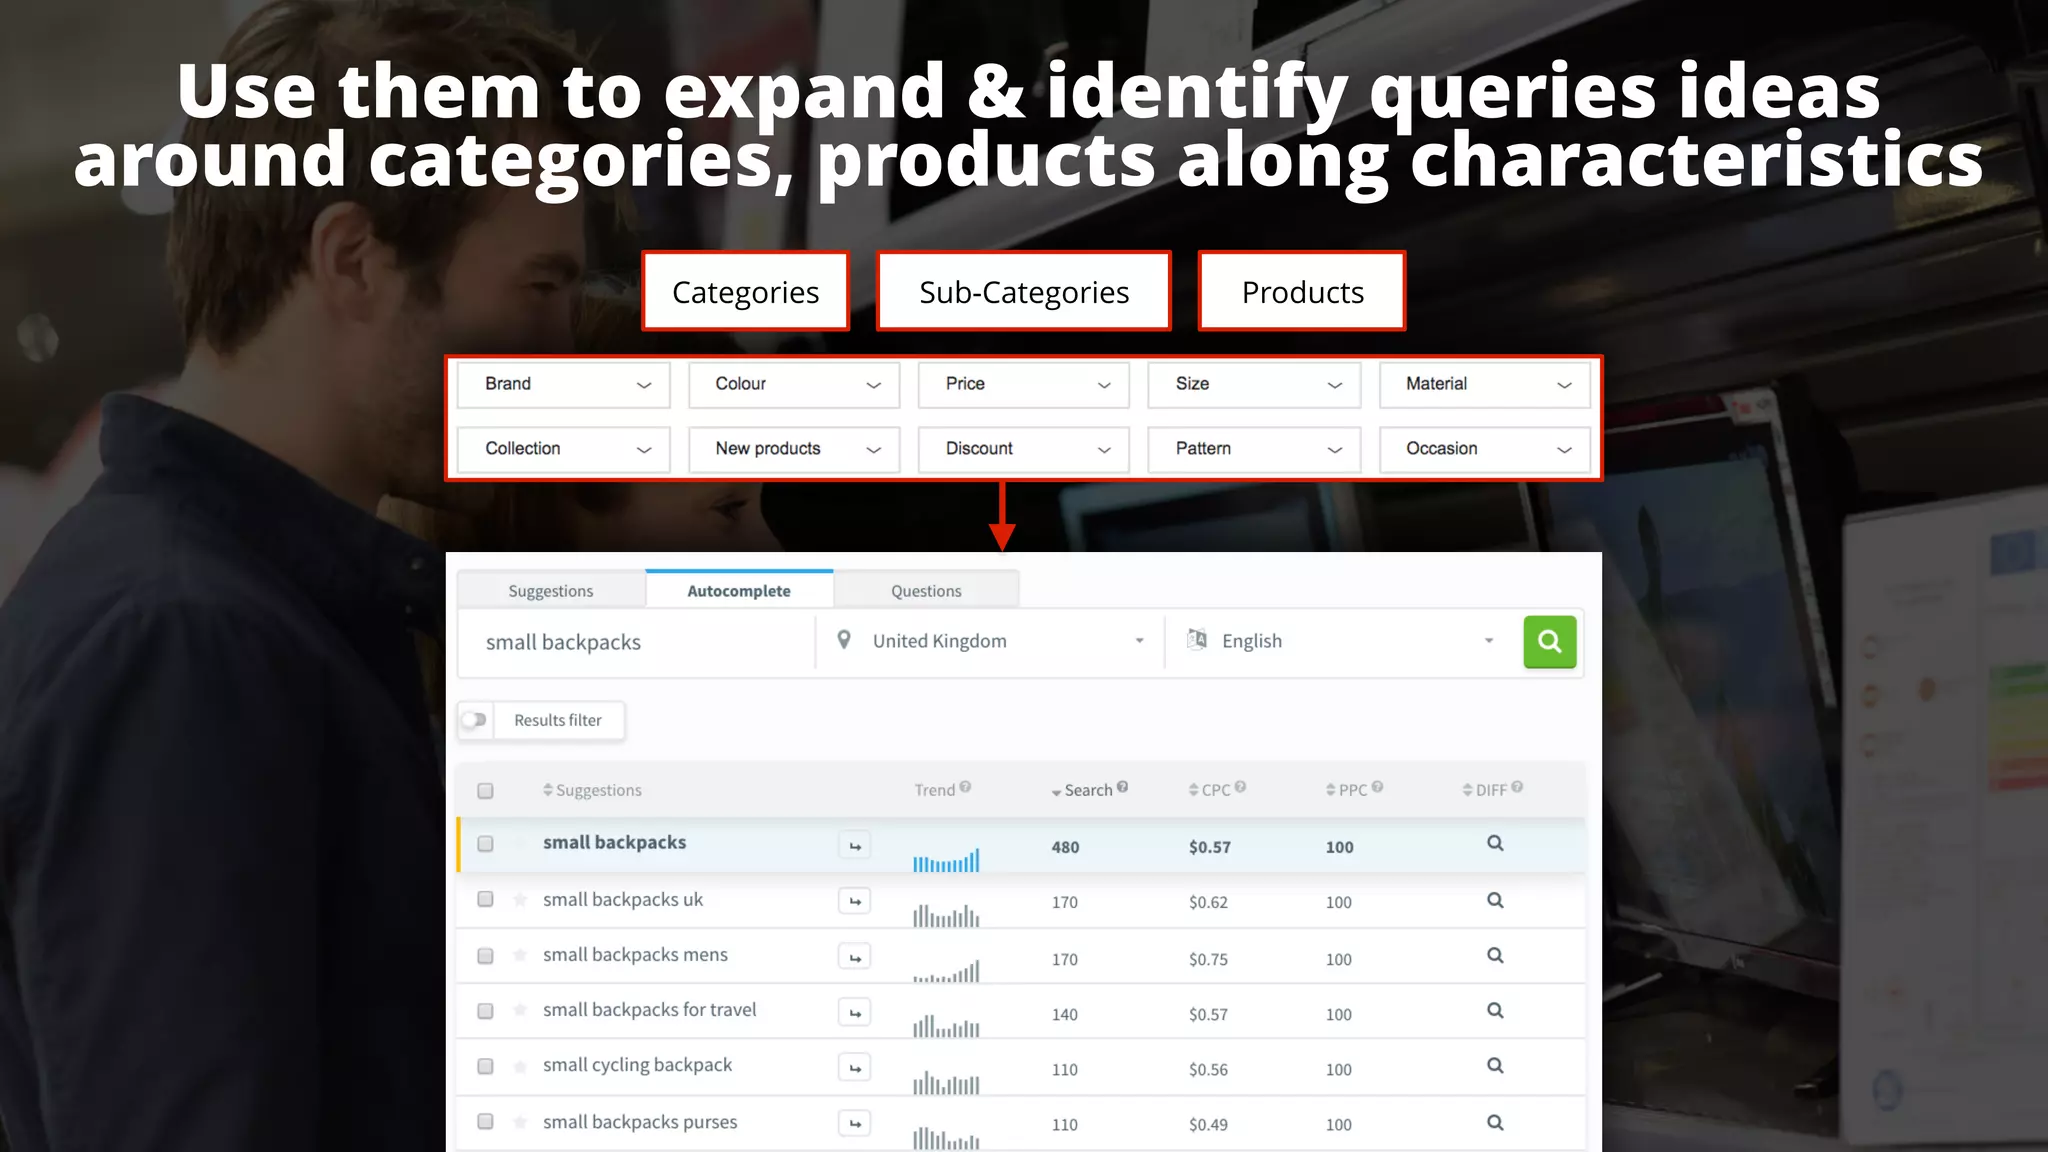Open the United Kingdom country dropdown
The image size is (2048, 1152).
point(990,641)
